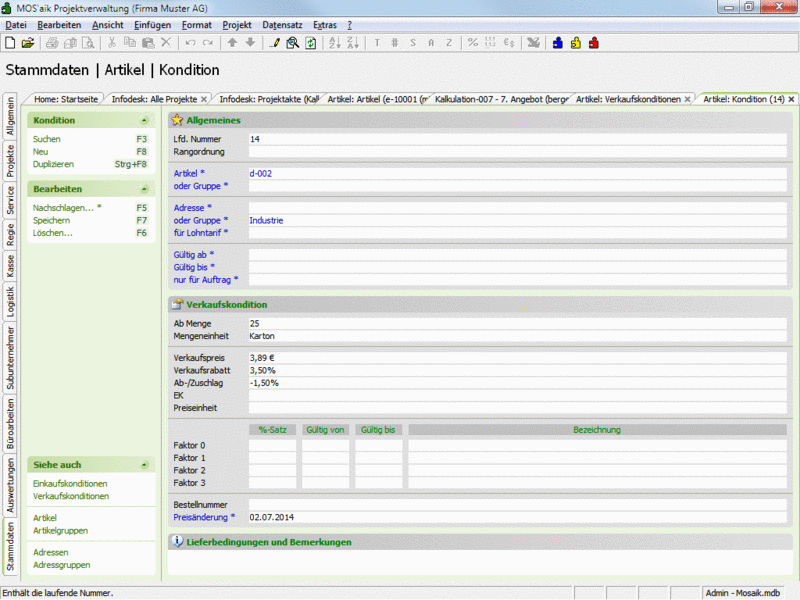
Task: Open the Adressgruppen link
Action: click(x=61, y=565)
